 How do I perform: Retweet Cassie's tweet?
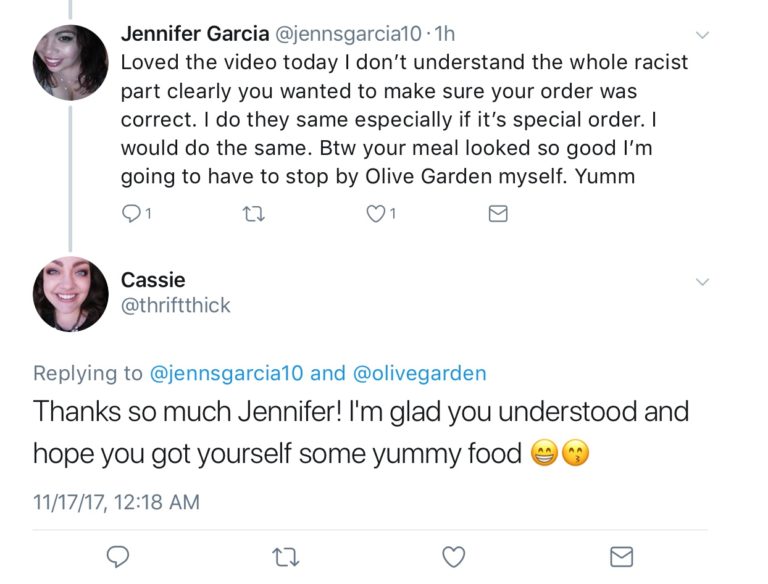click(286, 556)
